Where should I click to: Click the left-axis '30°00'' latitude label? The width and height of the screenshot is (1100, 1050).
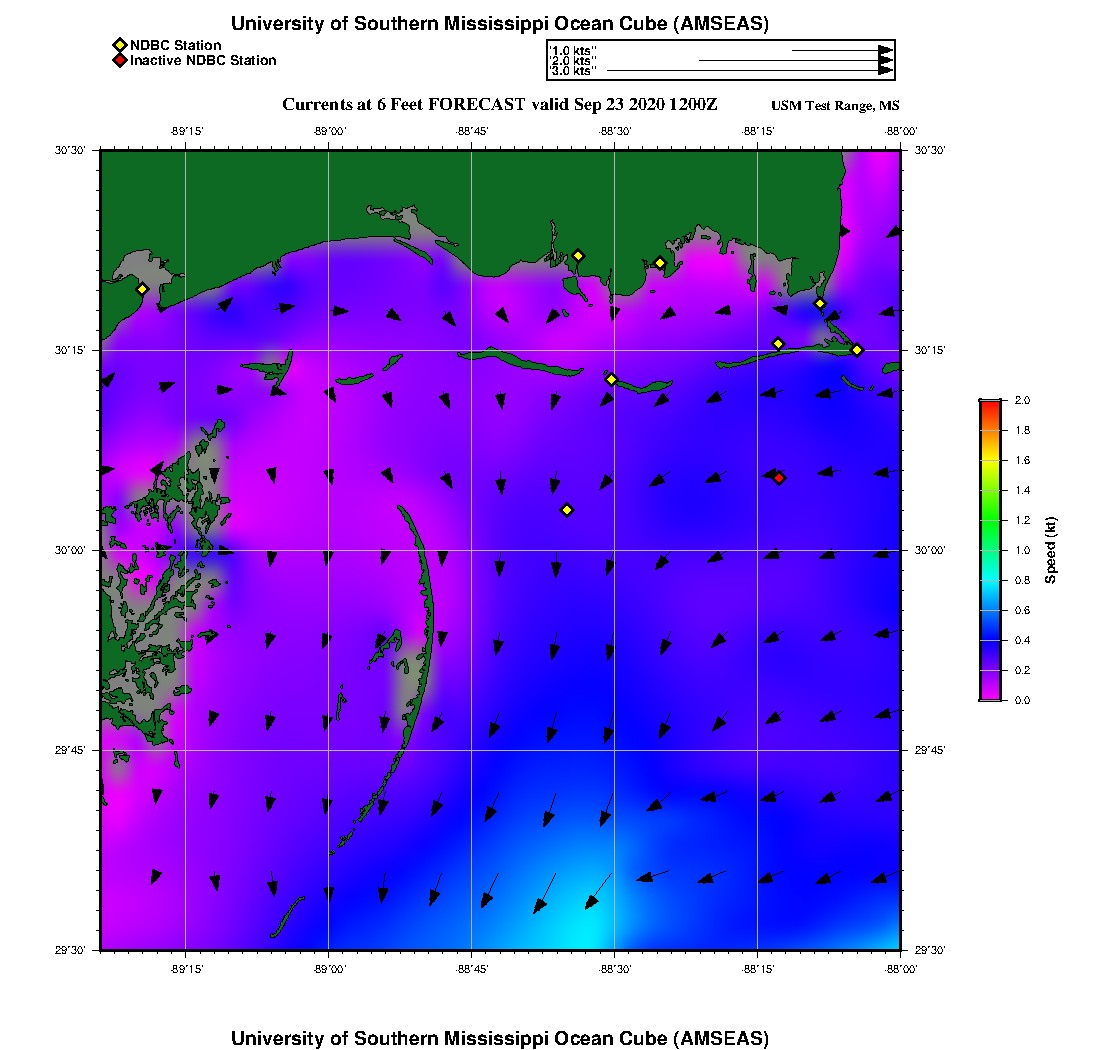pos(70,551)
